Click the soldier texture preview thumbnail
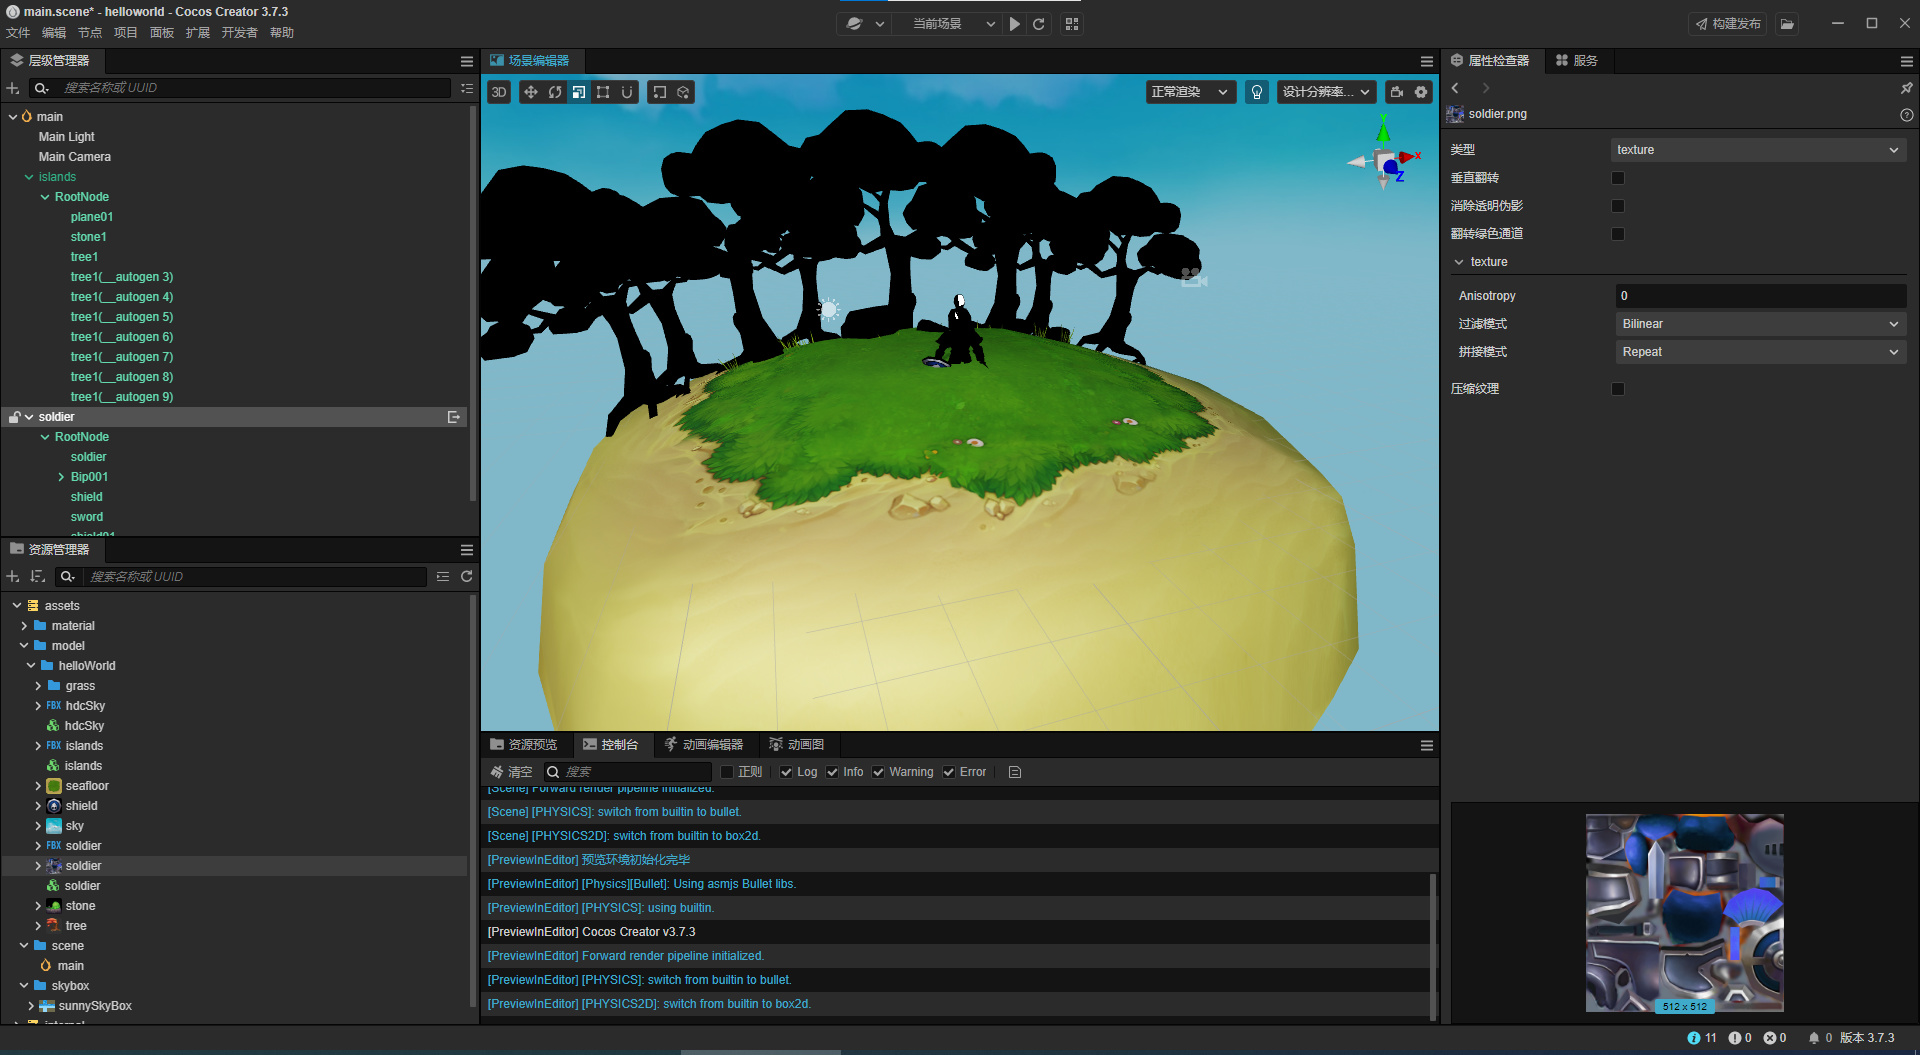 (x=1684, y=913)
